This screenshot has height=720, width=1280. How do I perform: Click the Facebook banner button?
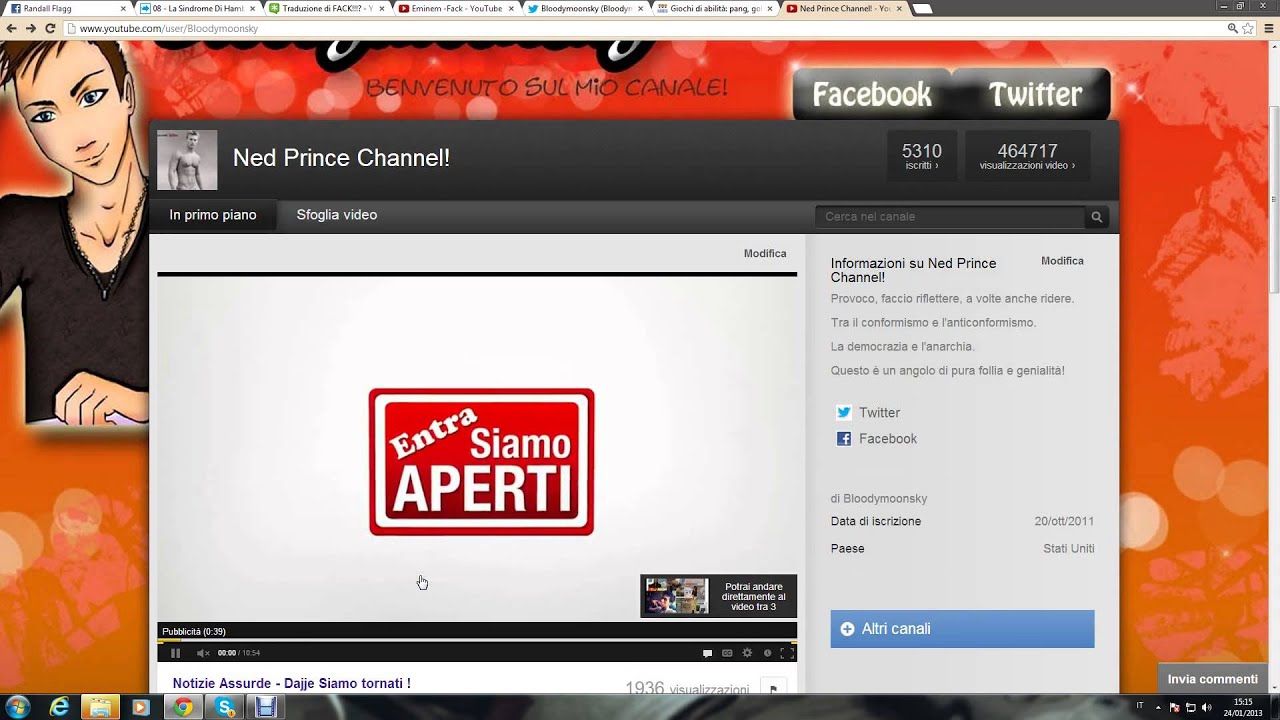pyautogui.click(x=871, y=94)
